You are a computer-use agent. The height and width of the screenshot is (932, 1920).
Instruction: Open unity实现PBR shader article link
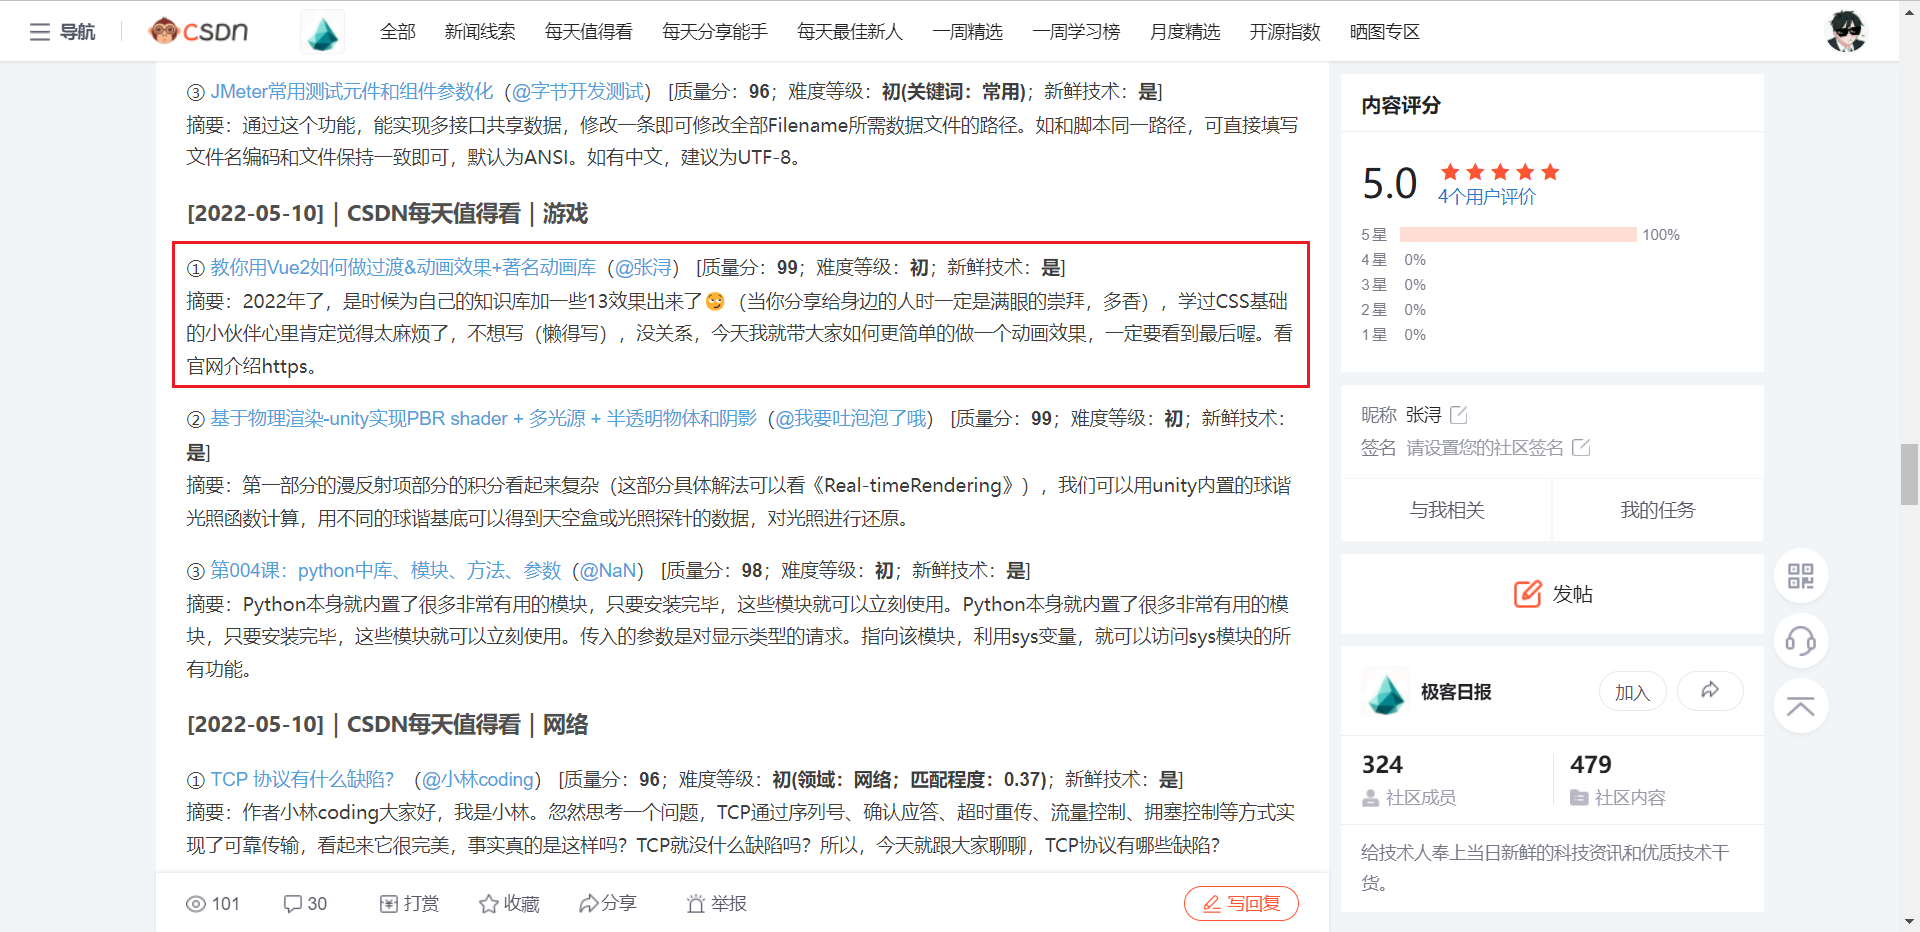(x=484, y=419)
